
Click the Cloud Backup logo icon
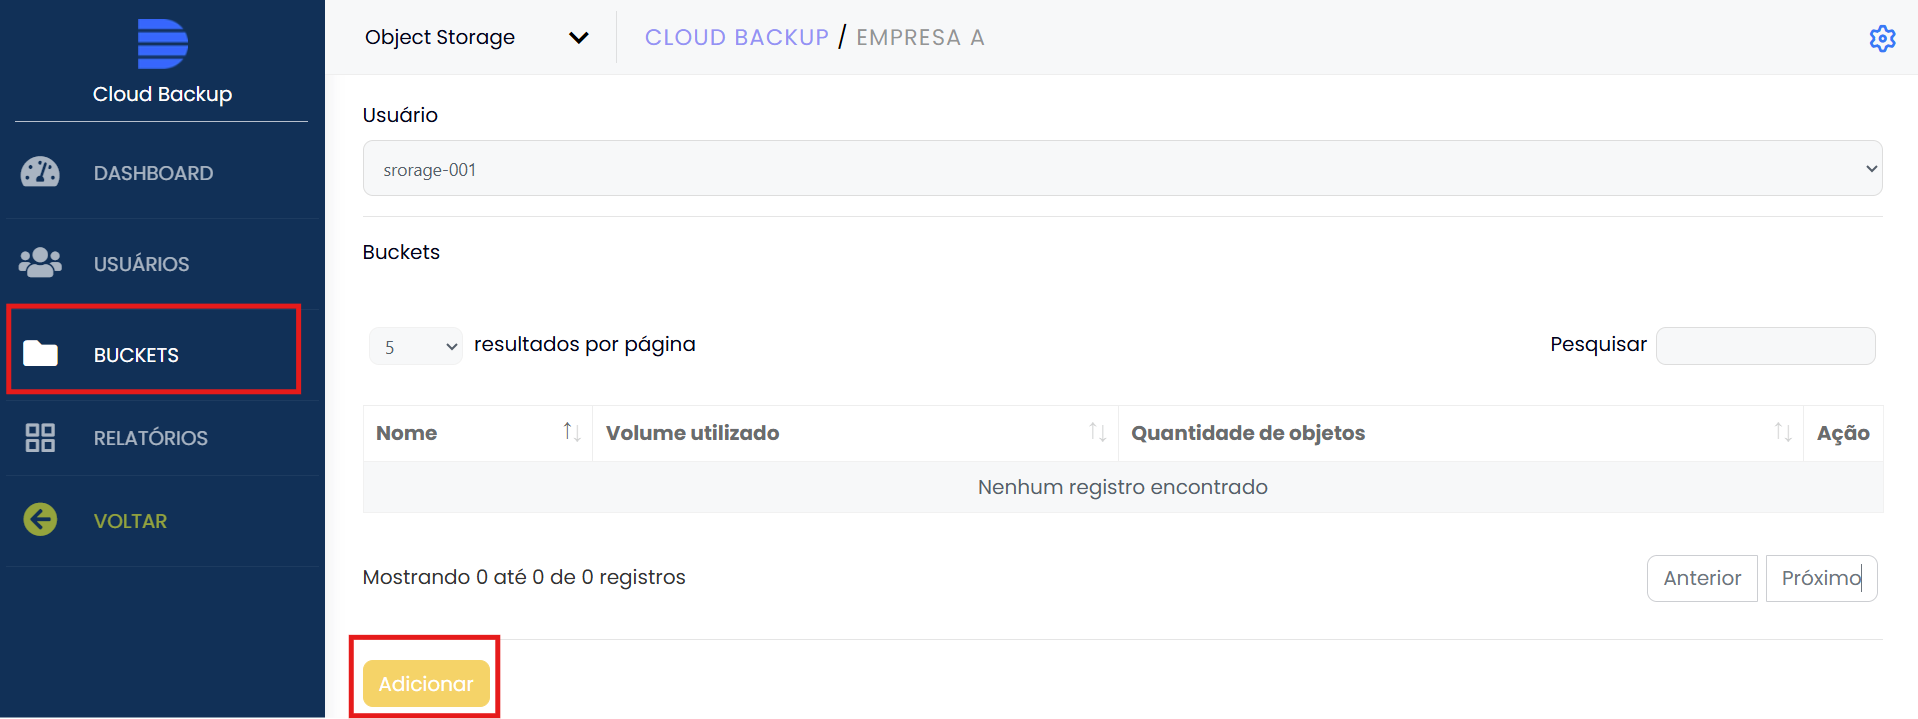(x=162, y=44)
